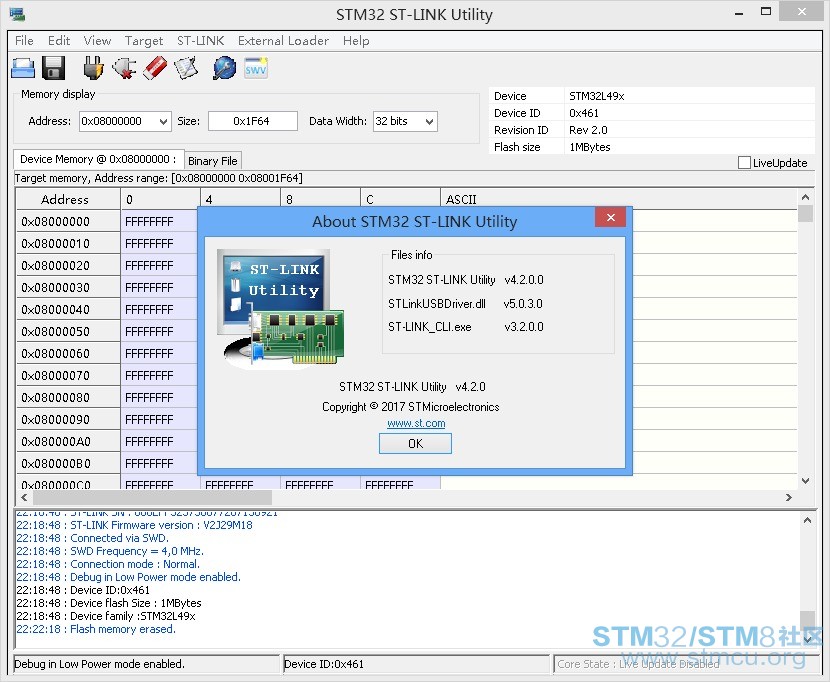Click the app icon in title bar
The height and width of the screenshot is (682, 830).
coord(17,14)
